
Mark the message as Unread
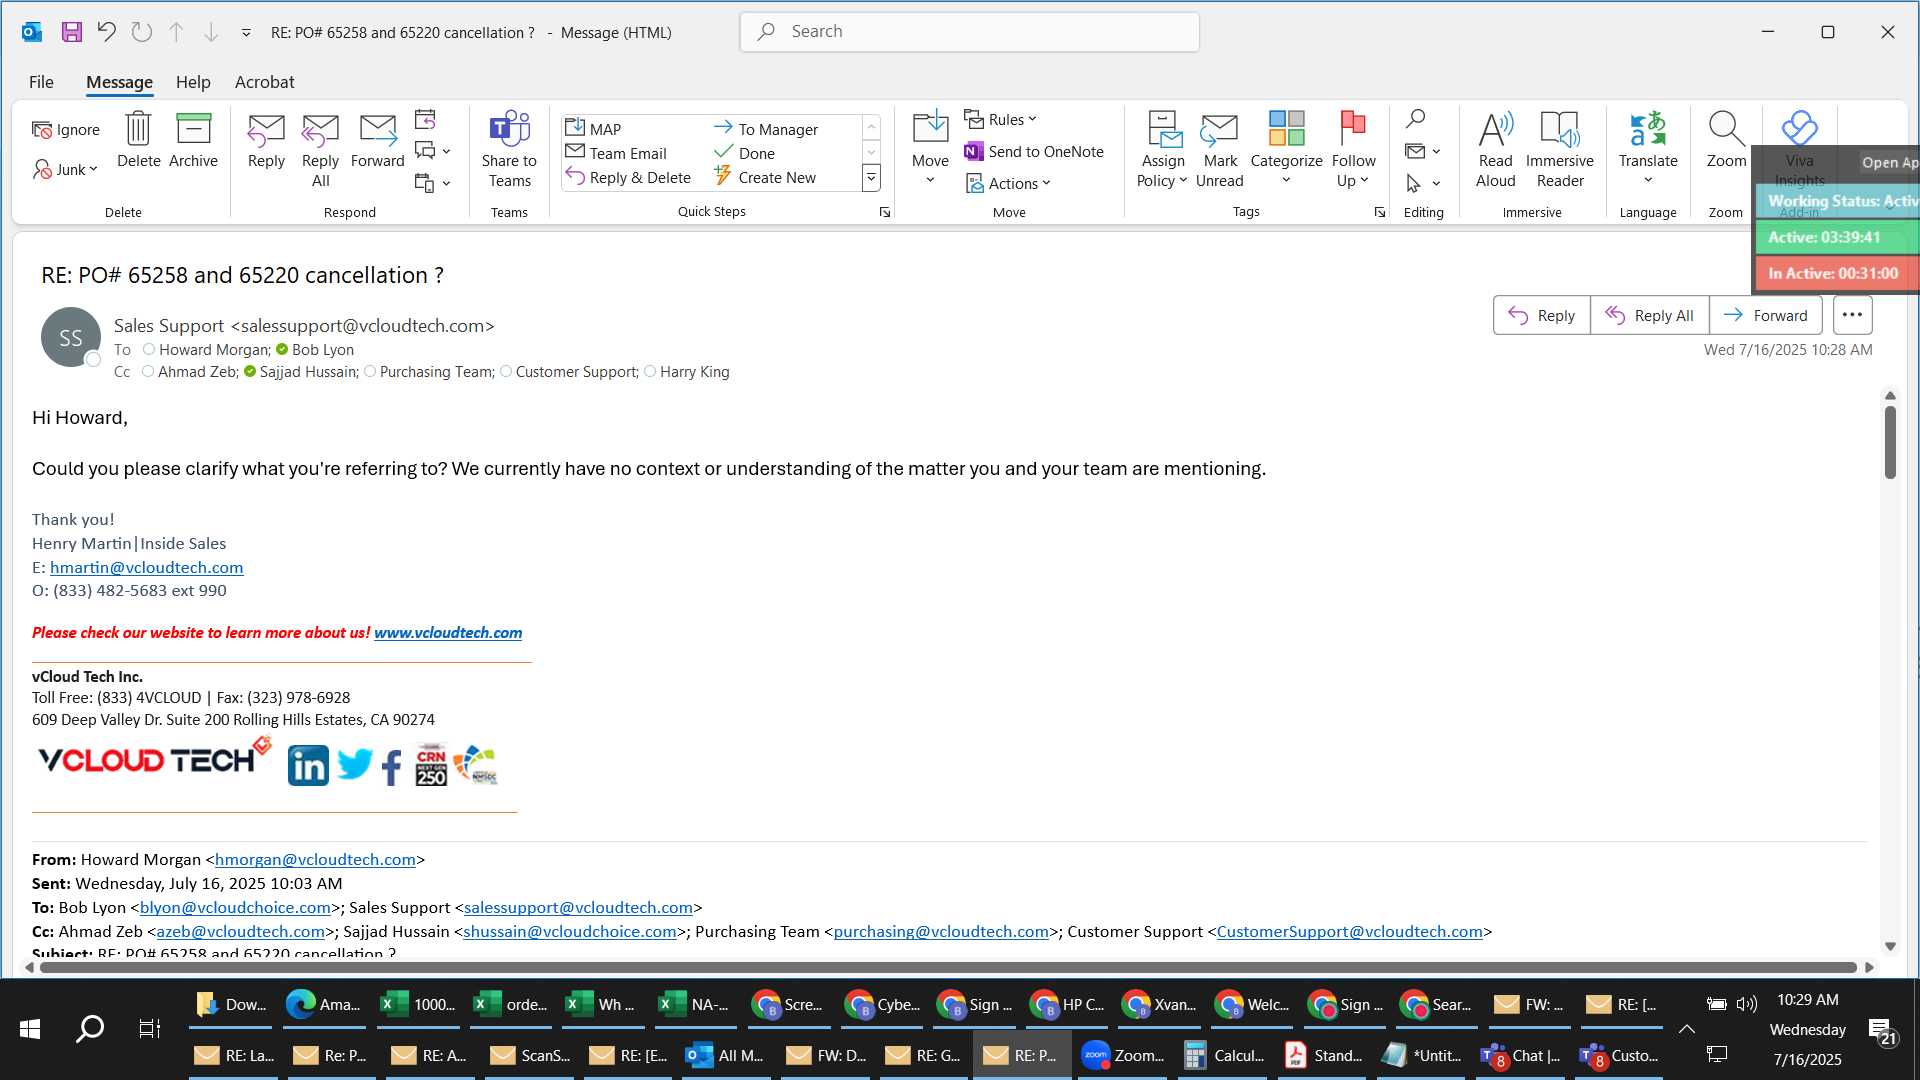click(x=1219, y=150)
